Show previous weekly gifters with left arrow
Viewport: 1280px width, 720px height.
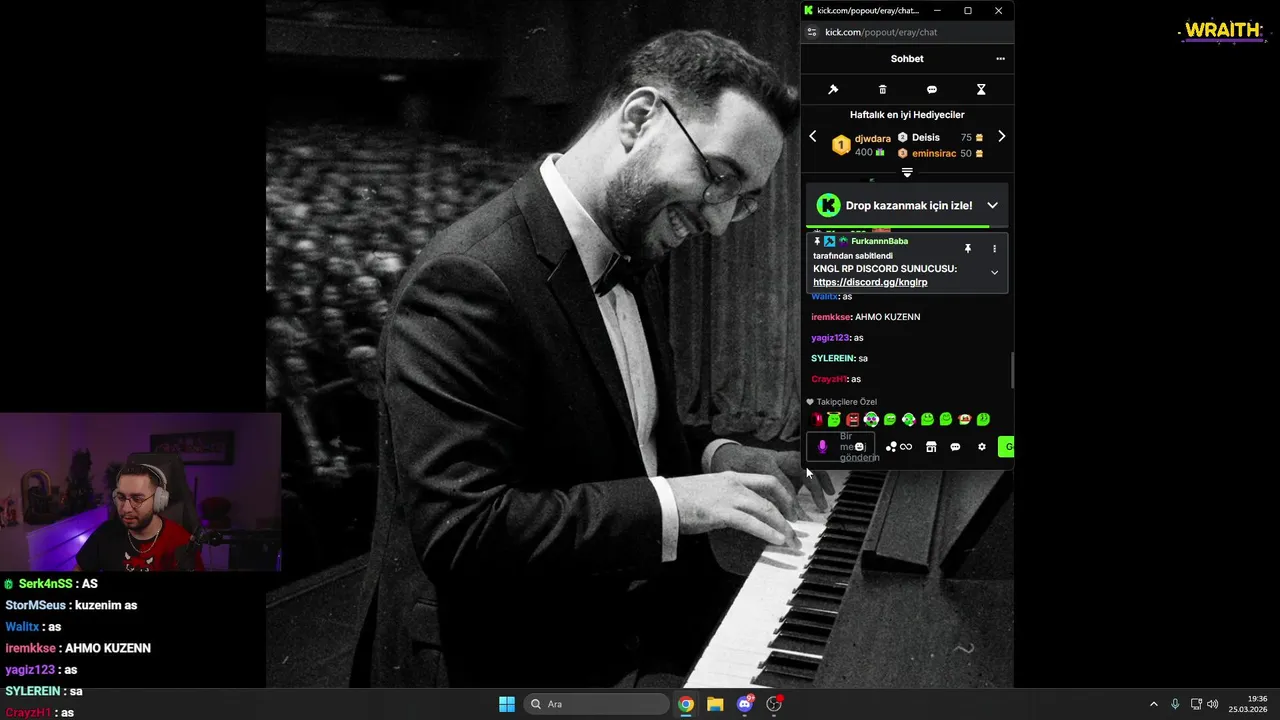[812, 137]
